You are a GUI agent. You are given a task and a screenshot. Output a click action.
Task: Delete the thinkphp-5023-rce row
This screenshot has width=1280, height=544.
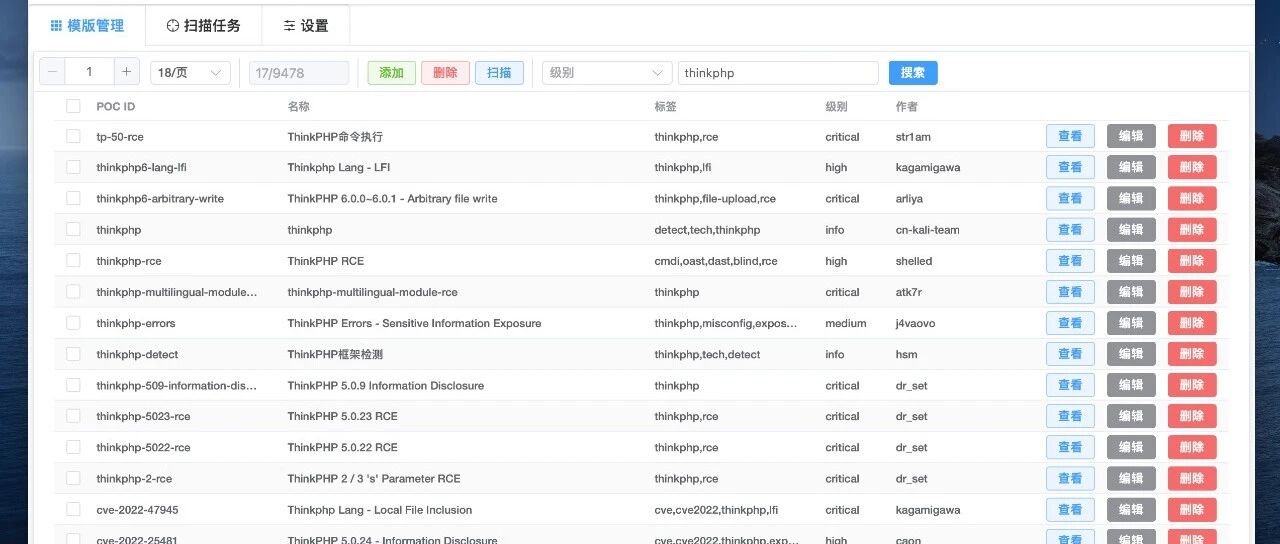[1192, 416]
